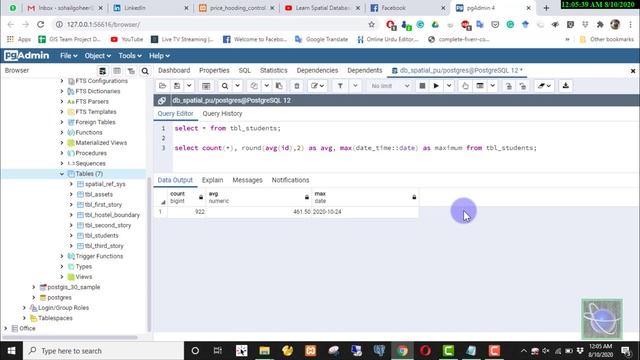Viewport: 640px width, 360px height.
Task: Switch to the Explain output tab
Action: 212,180
